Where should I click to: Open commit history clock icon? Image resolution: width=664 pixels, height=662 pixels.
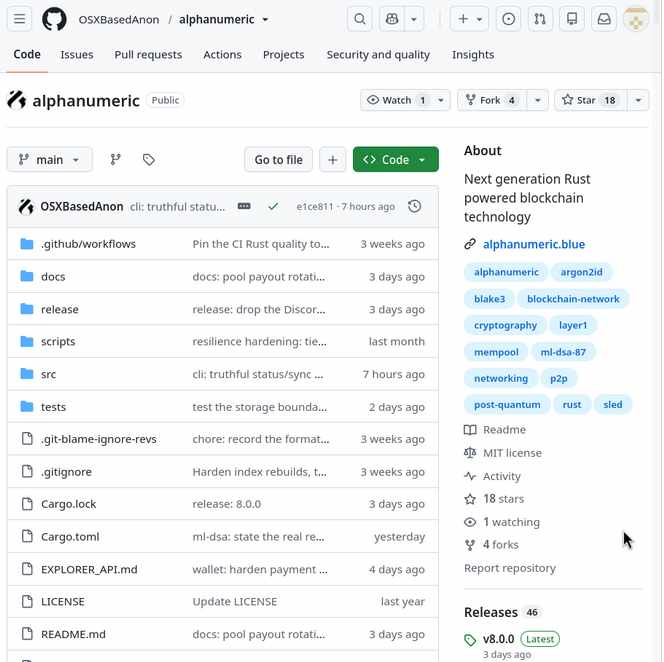coord(415,206)
